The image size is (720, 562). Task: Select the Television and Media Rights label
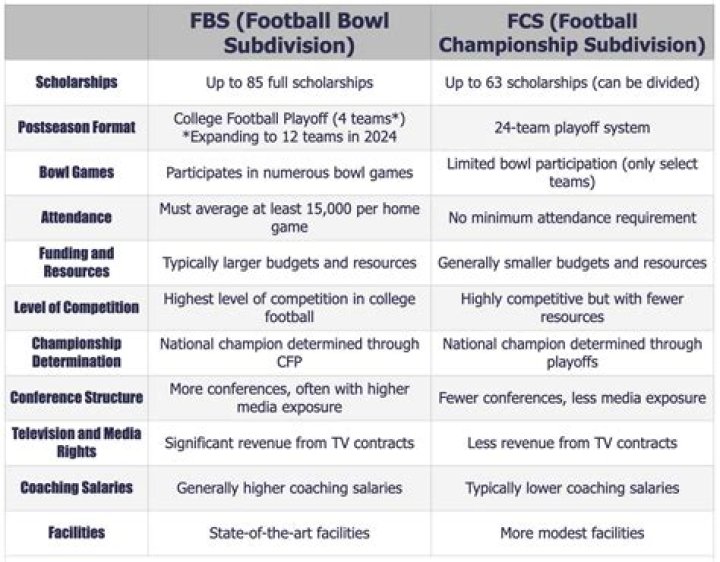click(76, 442)
